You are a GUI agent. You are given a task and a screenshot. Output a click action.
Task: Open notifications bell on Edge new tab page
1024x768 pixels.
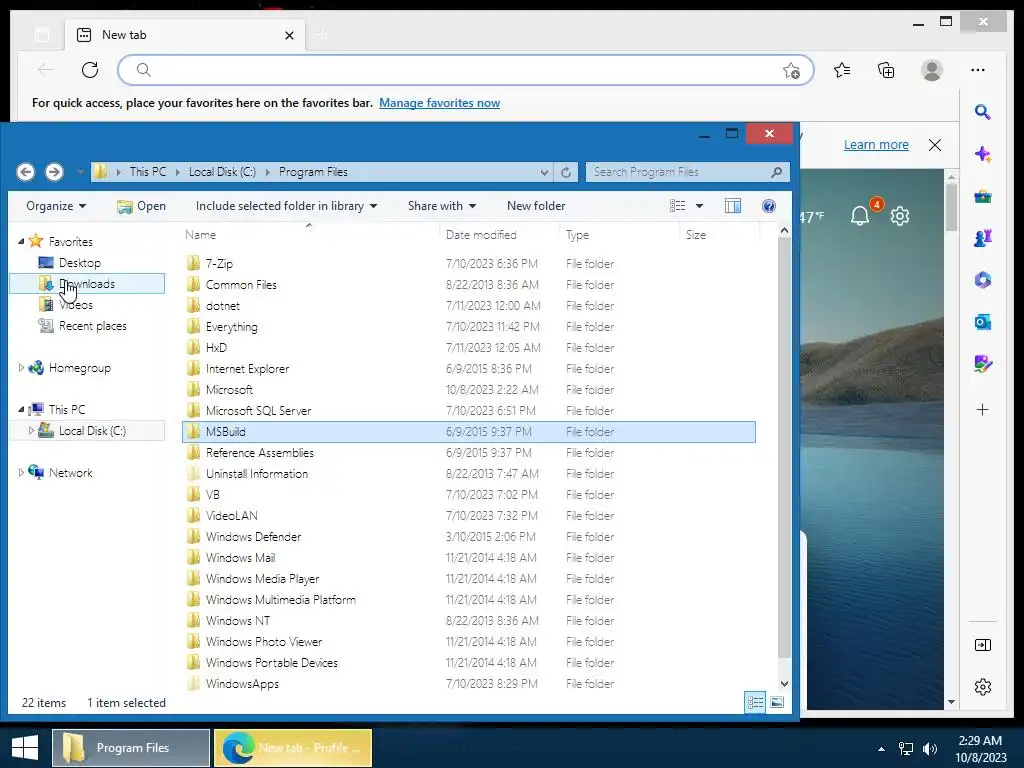(x=860, y=216)
